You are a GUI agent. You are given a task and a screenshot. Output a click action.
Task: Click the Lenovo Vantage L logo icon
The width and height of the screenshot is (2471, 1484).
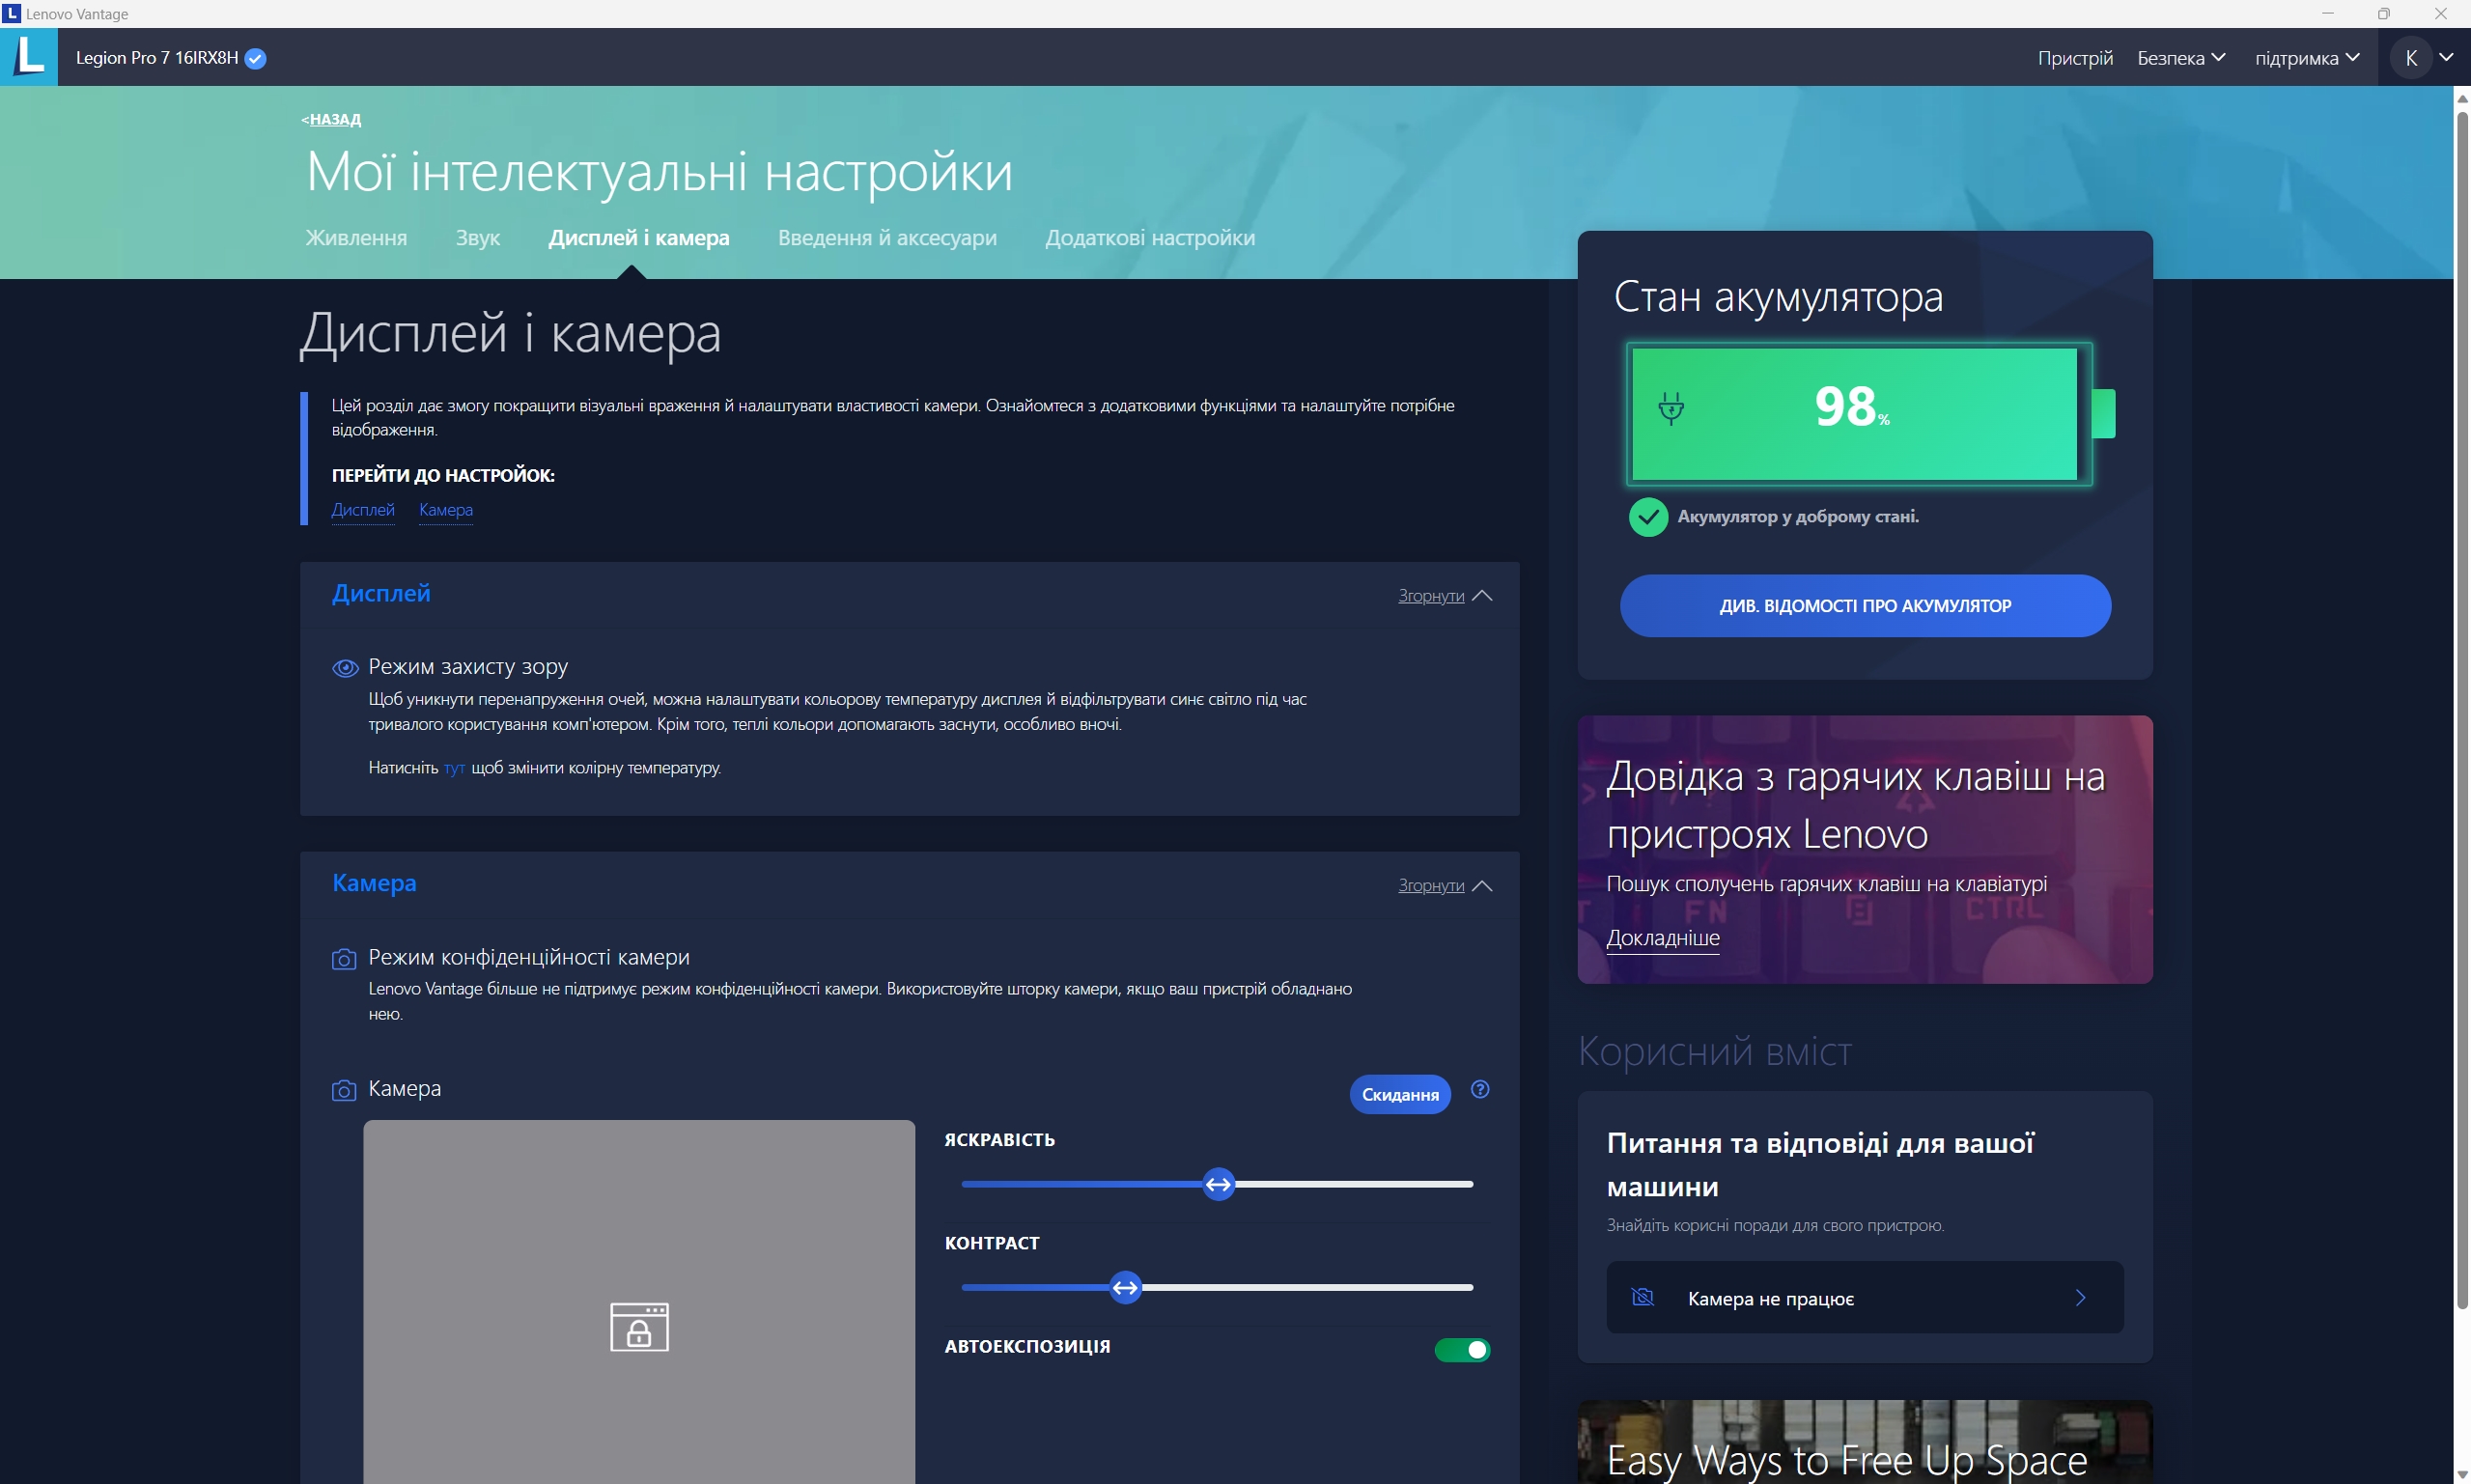click(29, 56)
